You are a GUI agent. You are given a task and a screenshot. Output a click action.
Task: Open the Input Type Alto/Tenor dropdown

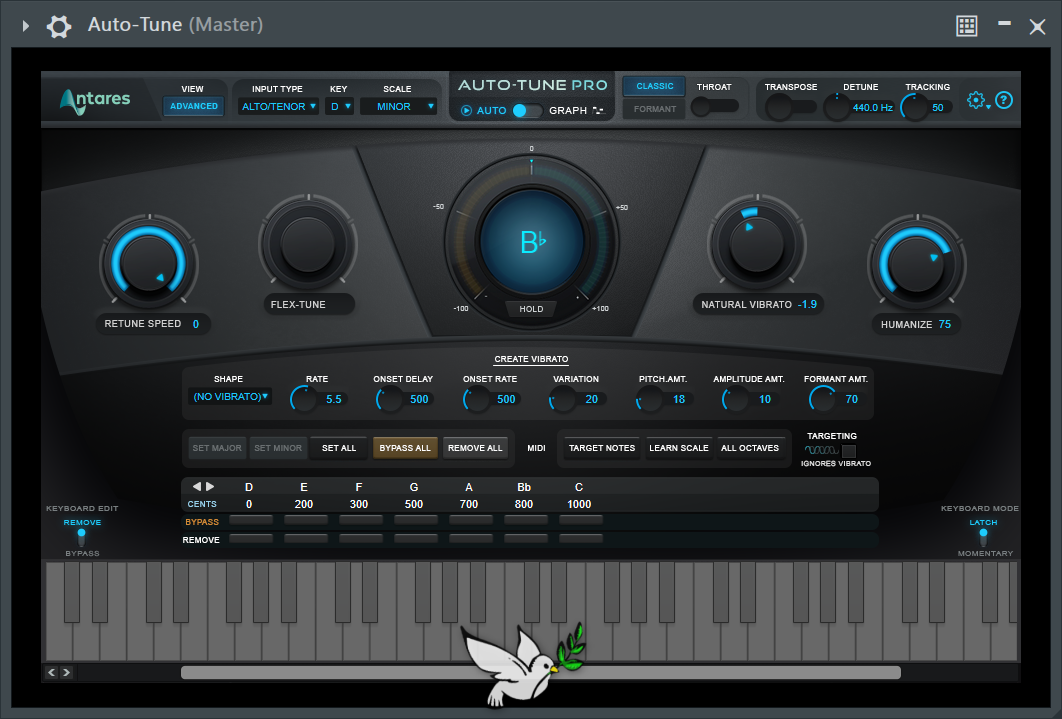coord(278,106)
